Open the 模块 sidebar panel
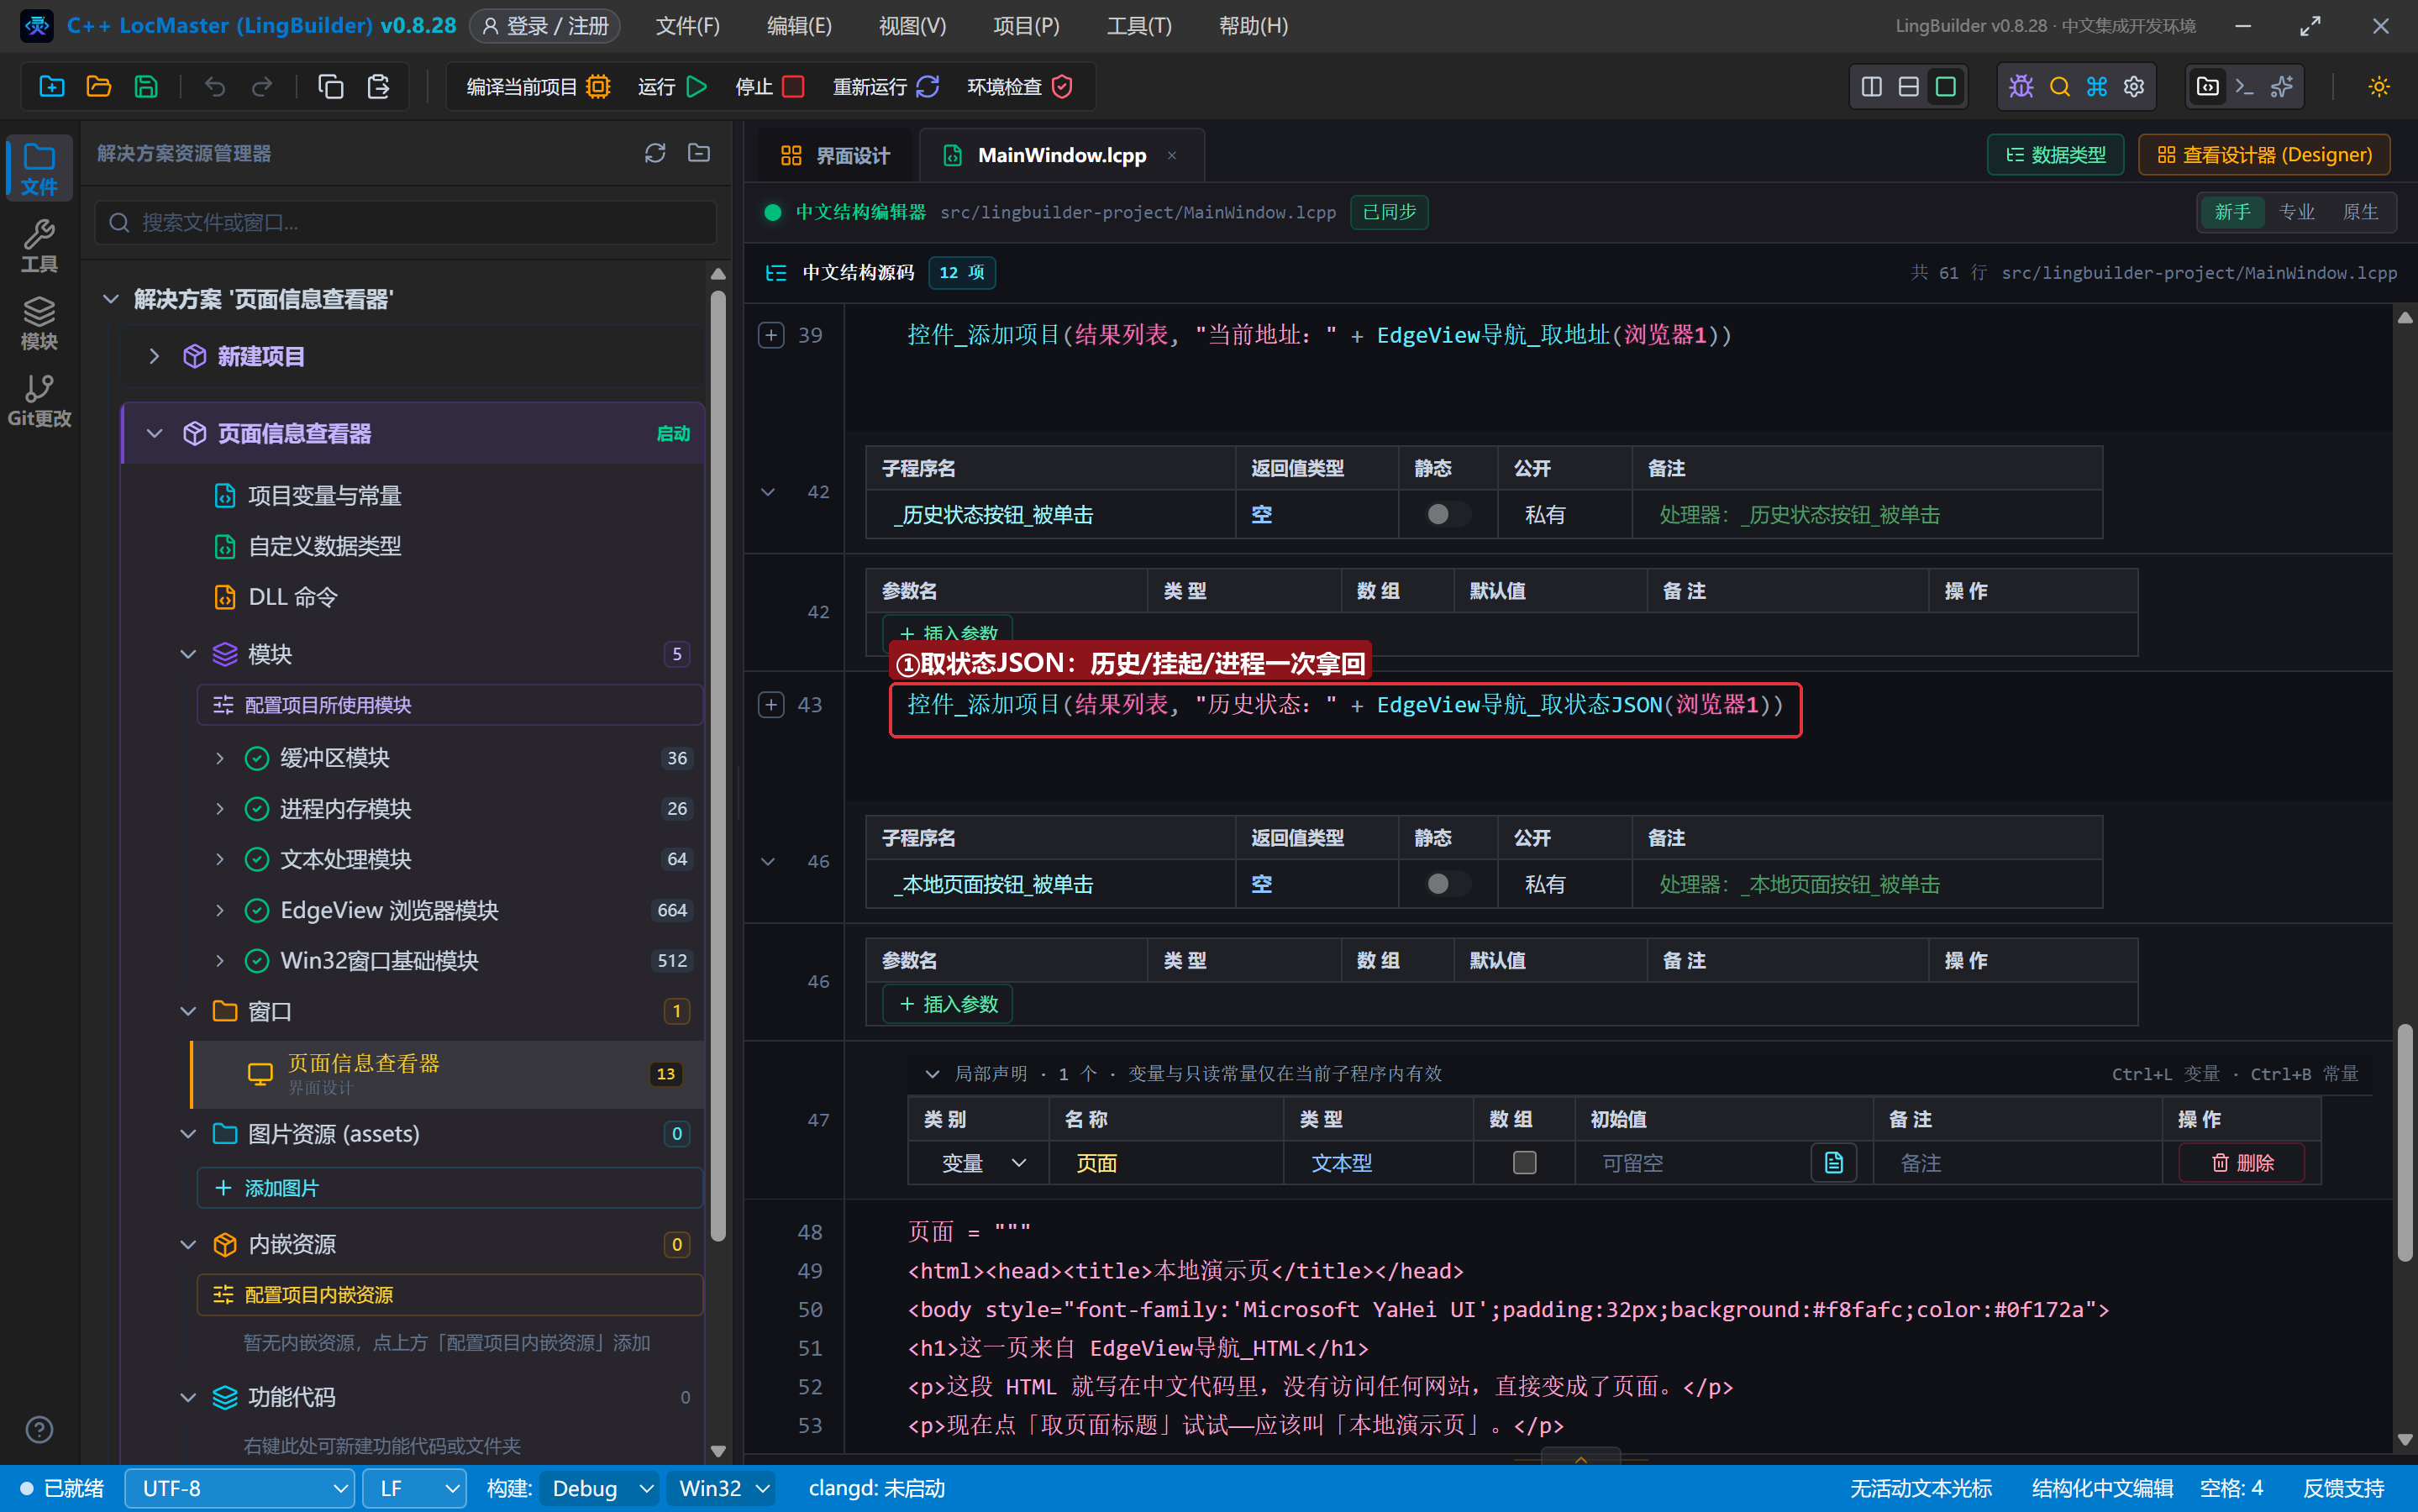This screenshot has width=2418, height=1512. 39,323
